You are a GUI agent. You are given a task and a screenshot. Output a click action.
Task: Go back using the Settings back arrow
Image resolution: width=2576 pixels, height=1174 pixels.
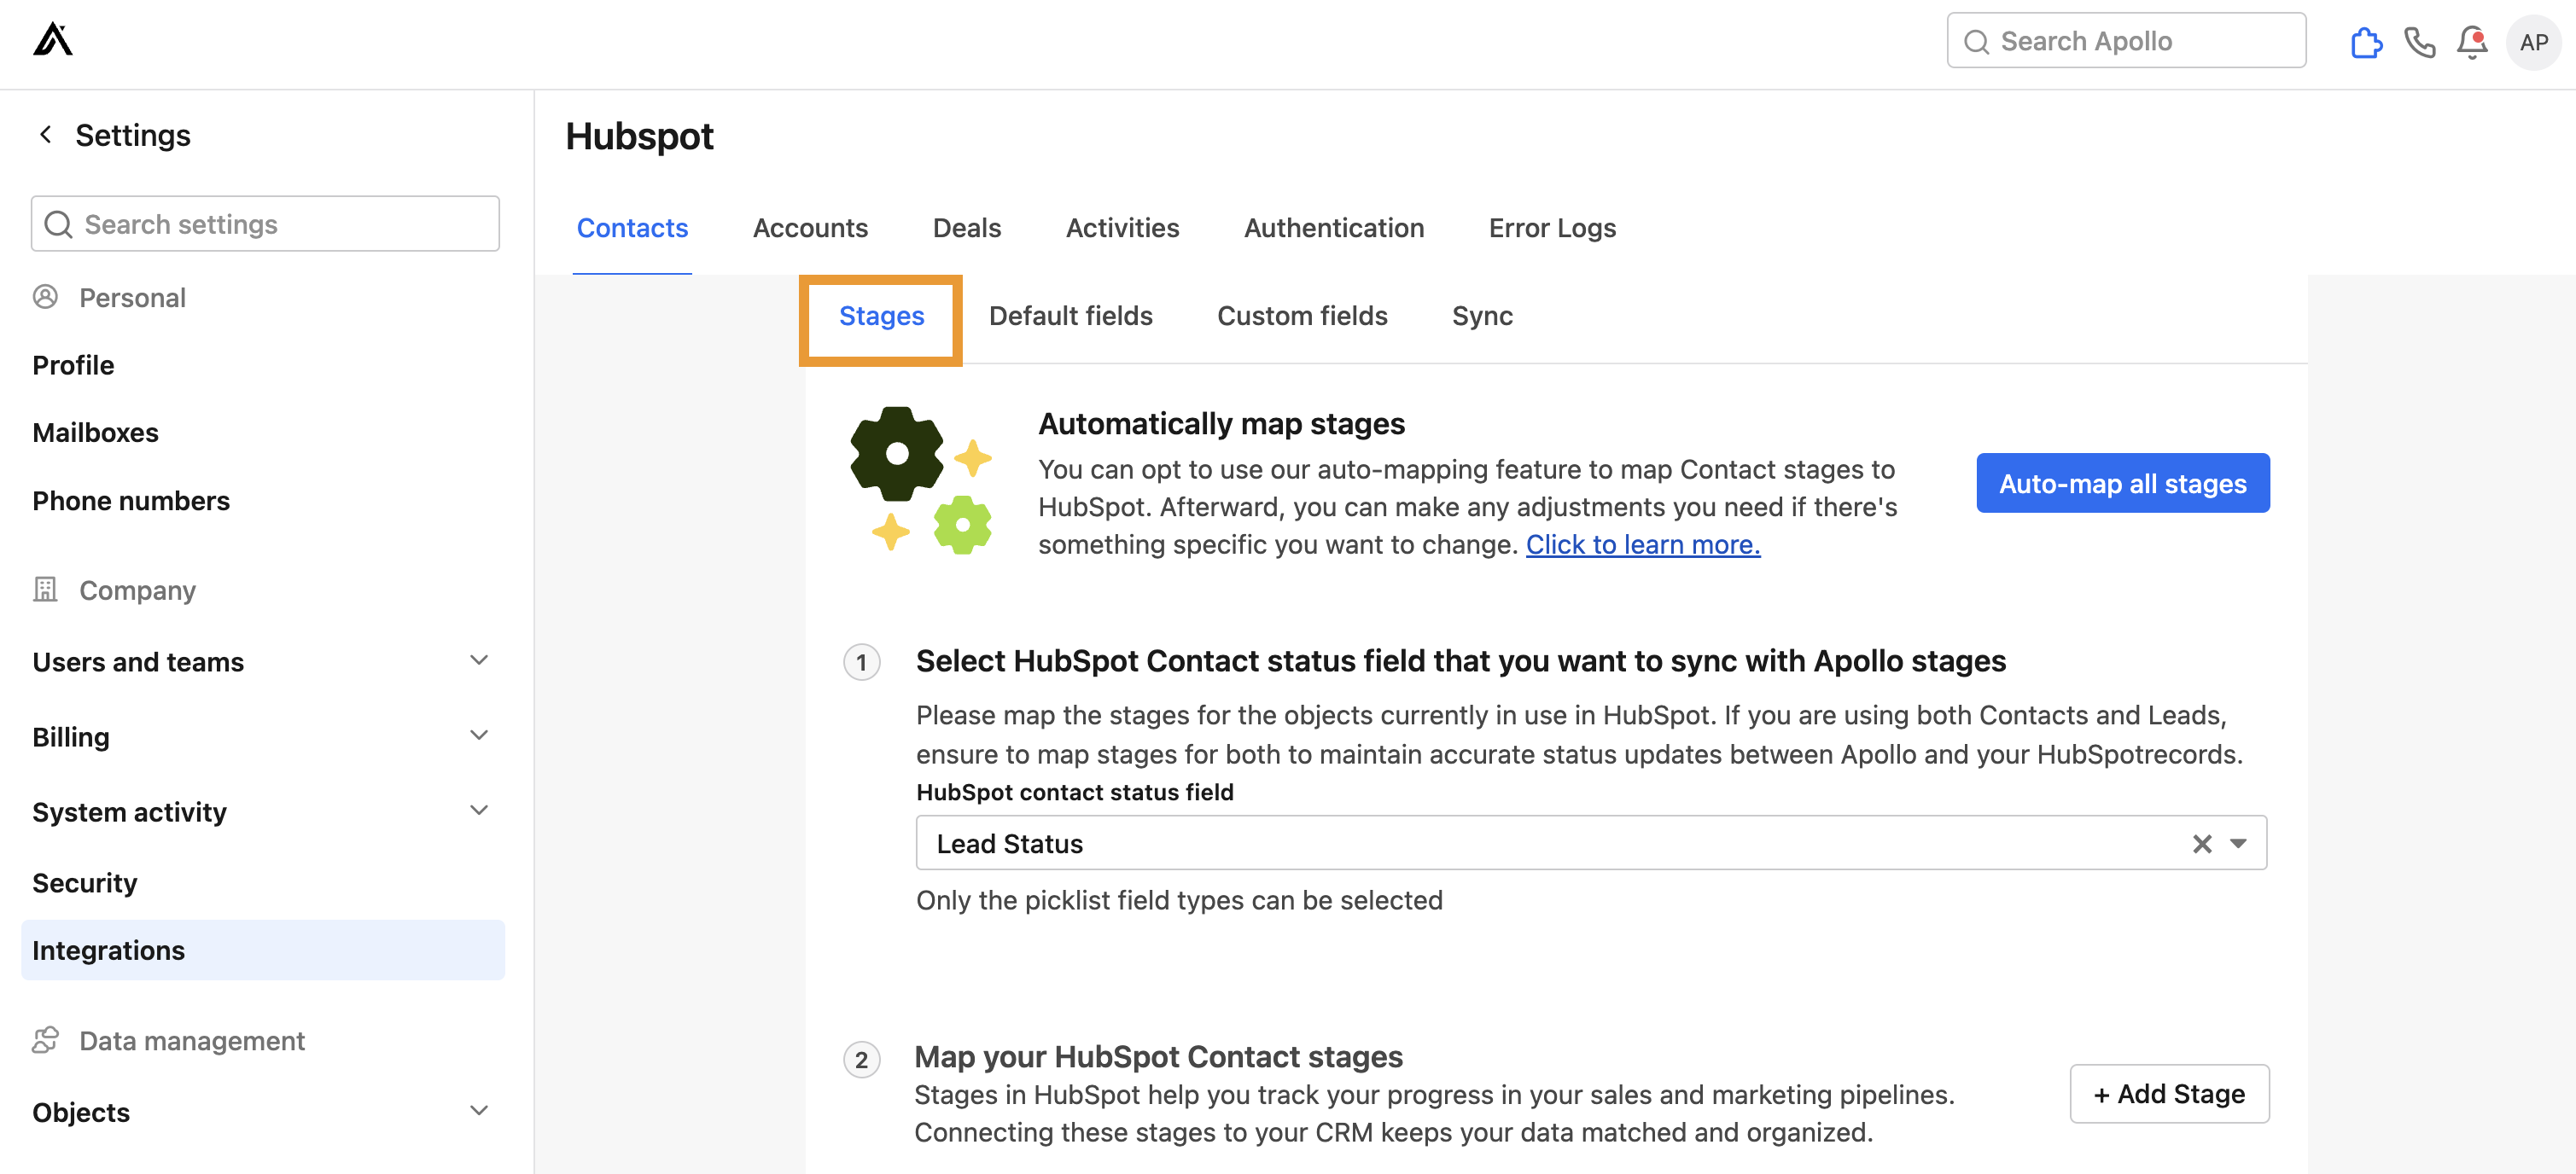(45, 134)
